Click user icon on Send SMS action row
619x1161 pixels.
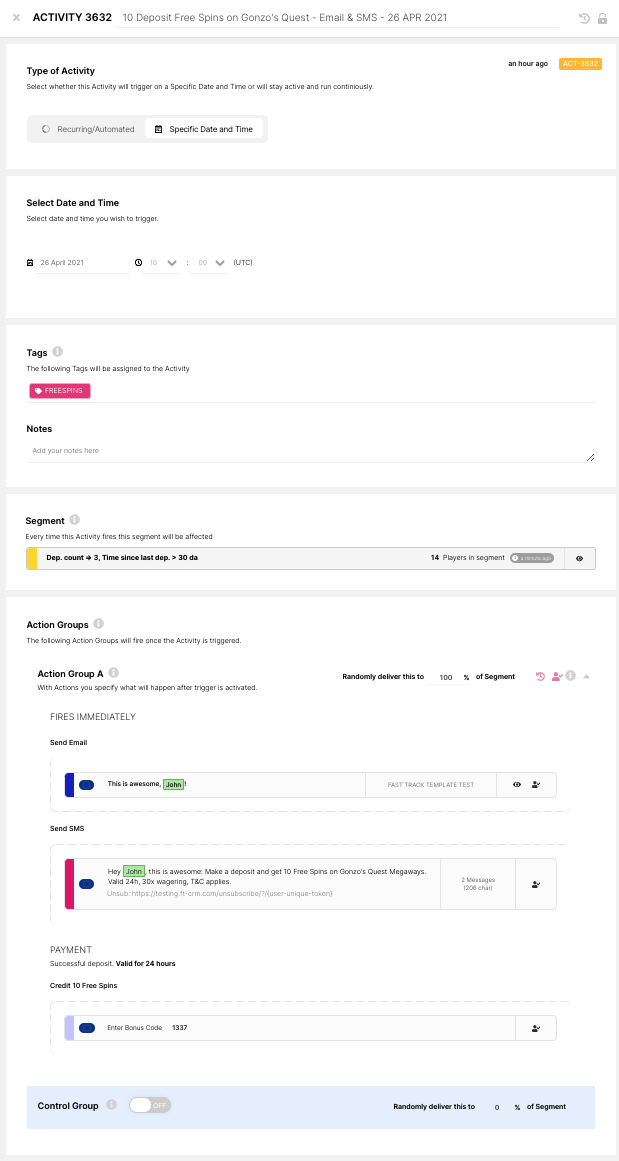tap(536, 884)
